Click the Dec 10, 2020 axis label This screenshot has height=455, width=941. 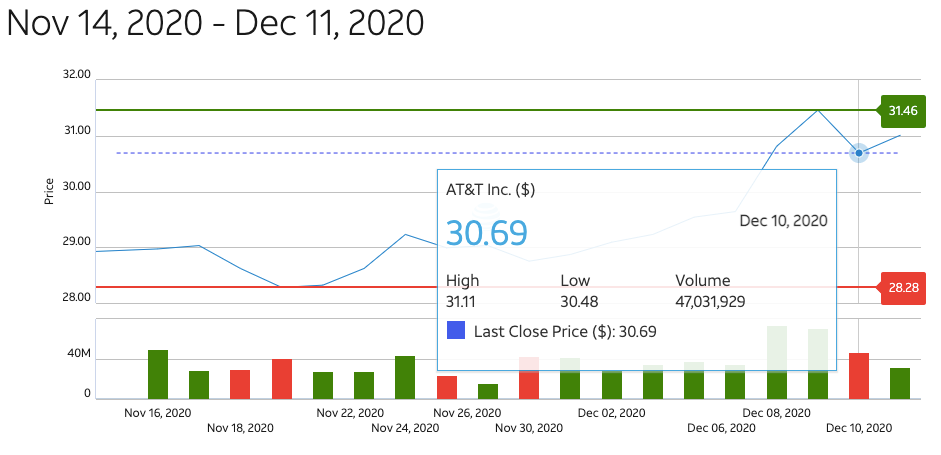click(x=858, y=428)
